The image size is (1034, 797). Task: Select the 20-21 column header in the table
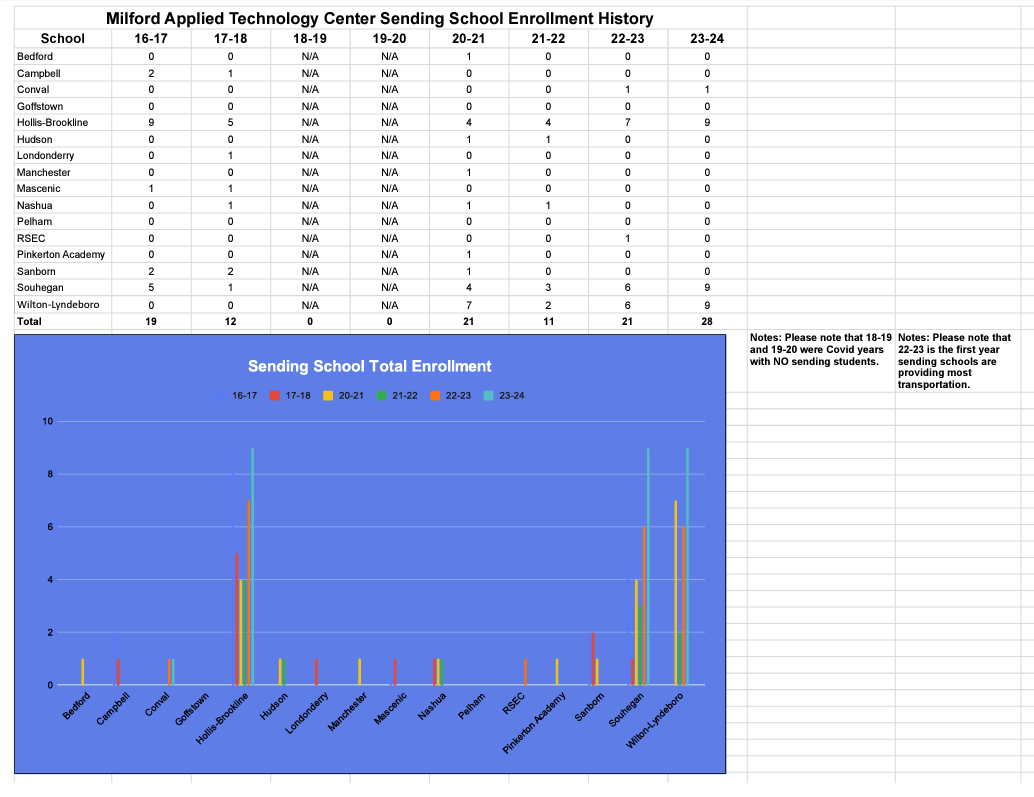pos(469,38)
